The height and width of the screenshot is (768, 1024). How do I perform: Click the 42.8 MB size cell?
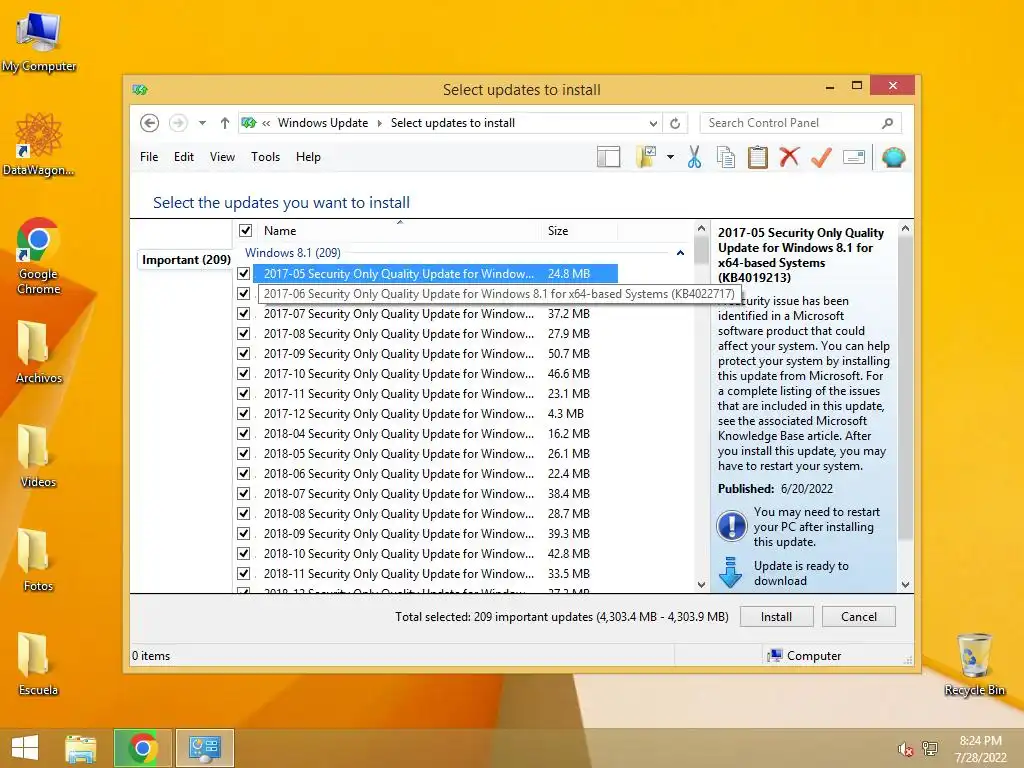click(x=569, y=554)
